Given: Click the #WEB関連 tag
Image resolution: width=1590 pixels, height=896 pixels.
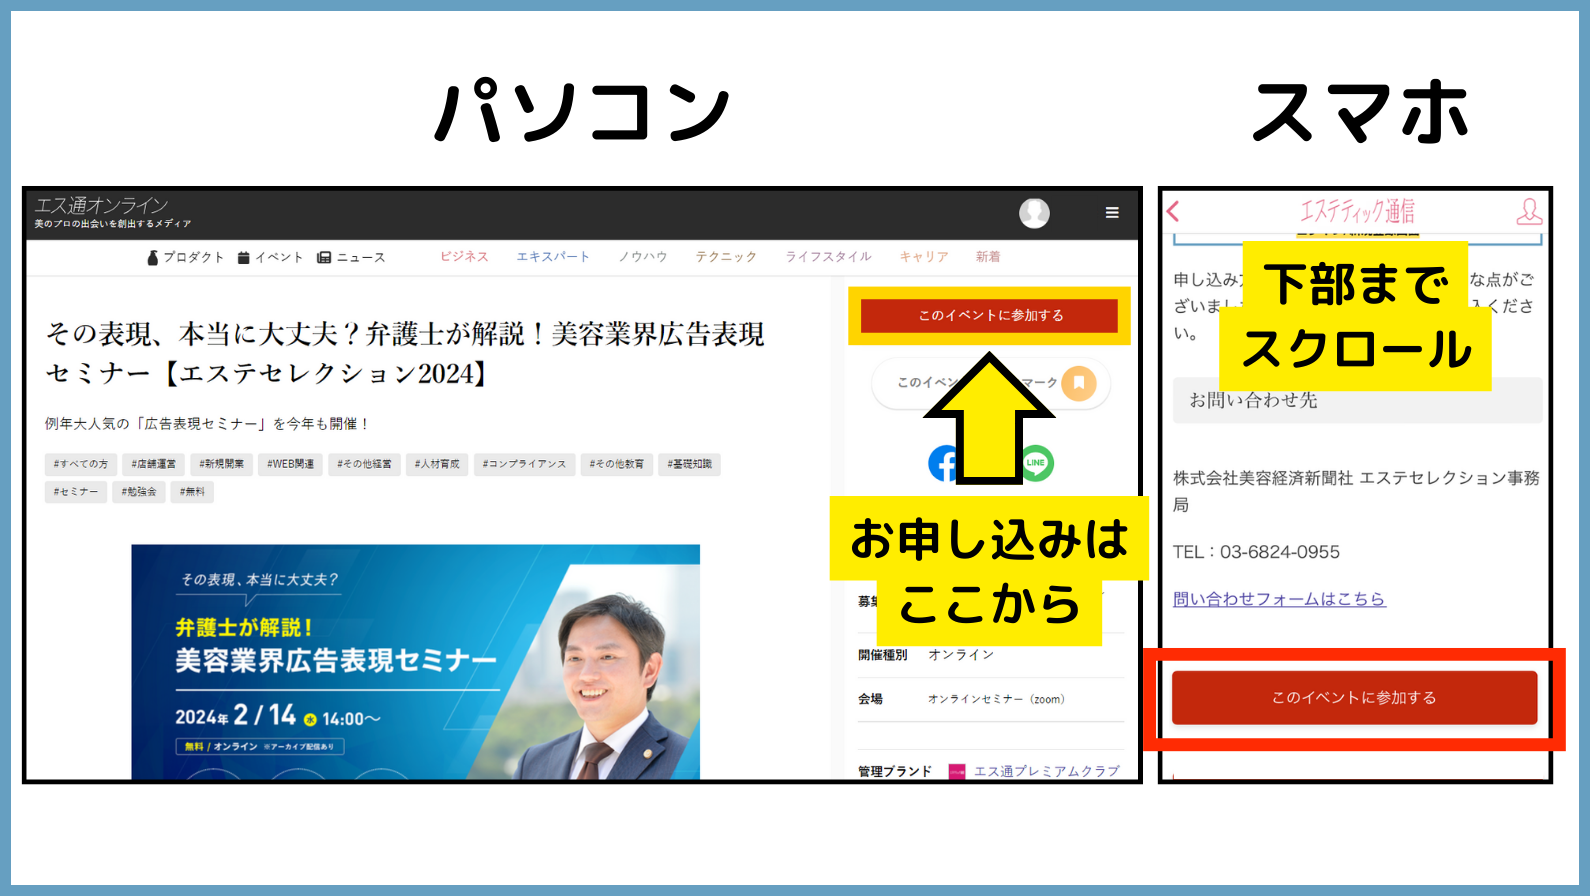Looking at the screenshot, I should coord(290,464).
